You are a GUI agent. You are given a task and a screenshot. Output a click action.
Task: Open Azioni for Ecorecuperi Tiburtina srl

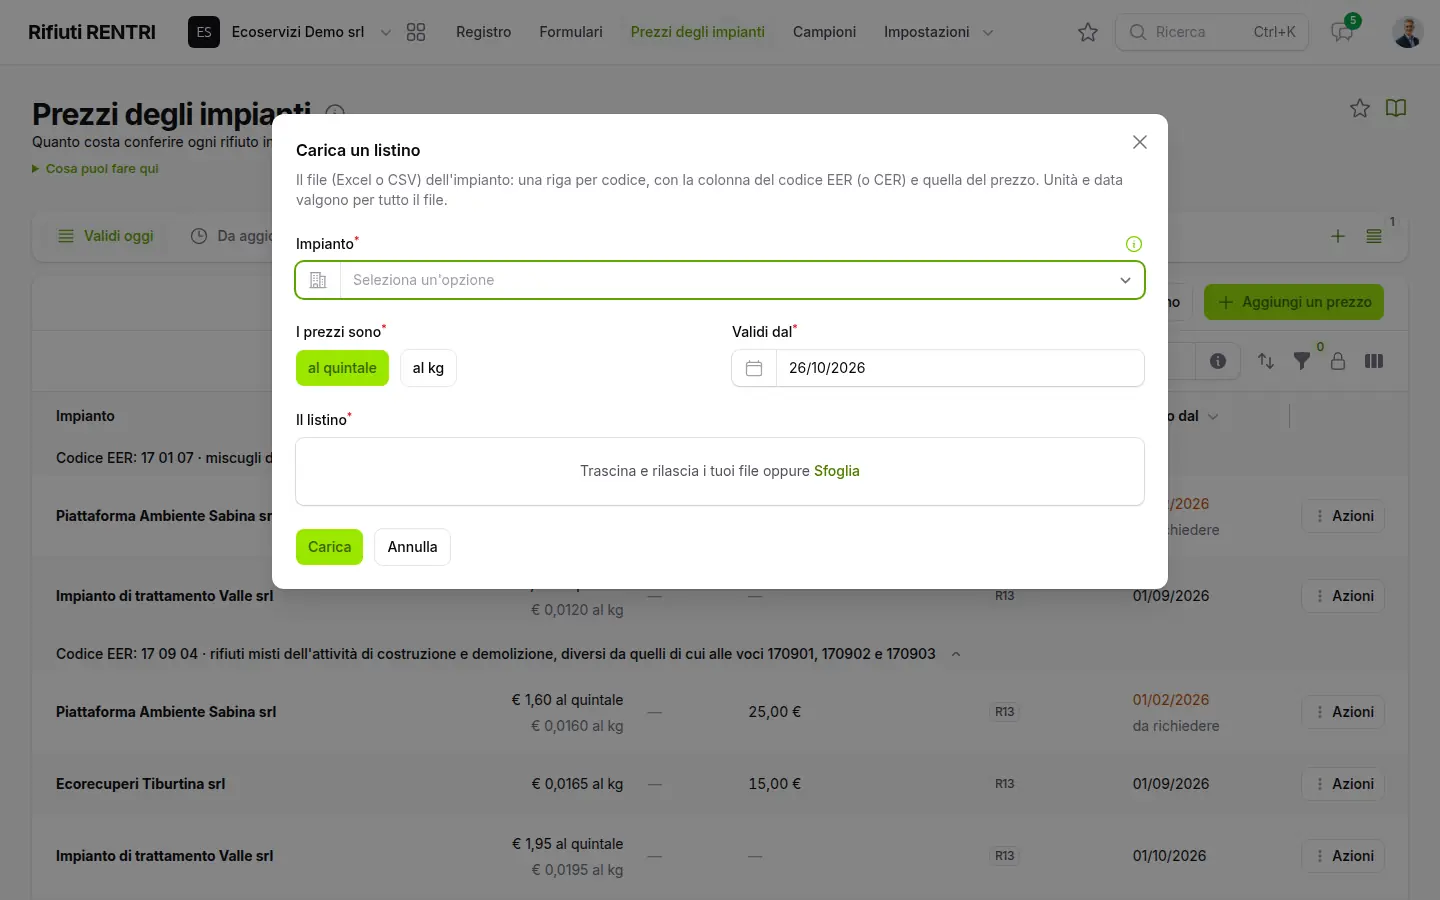(x=1343, y=784)
